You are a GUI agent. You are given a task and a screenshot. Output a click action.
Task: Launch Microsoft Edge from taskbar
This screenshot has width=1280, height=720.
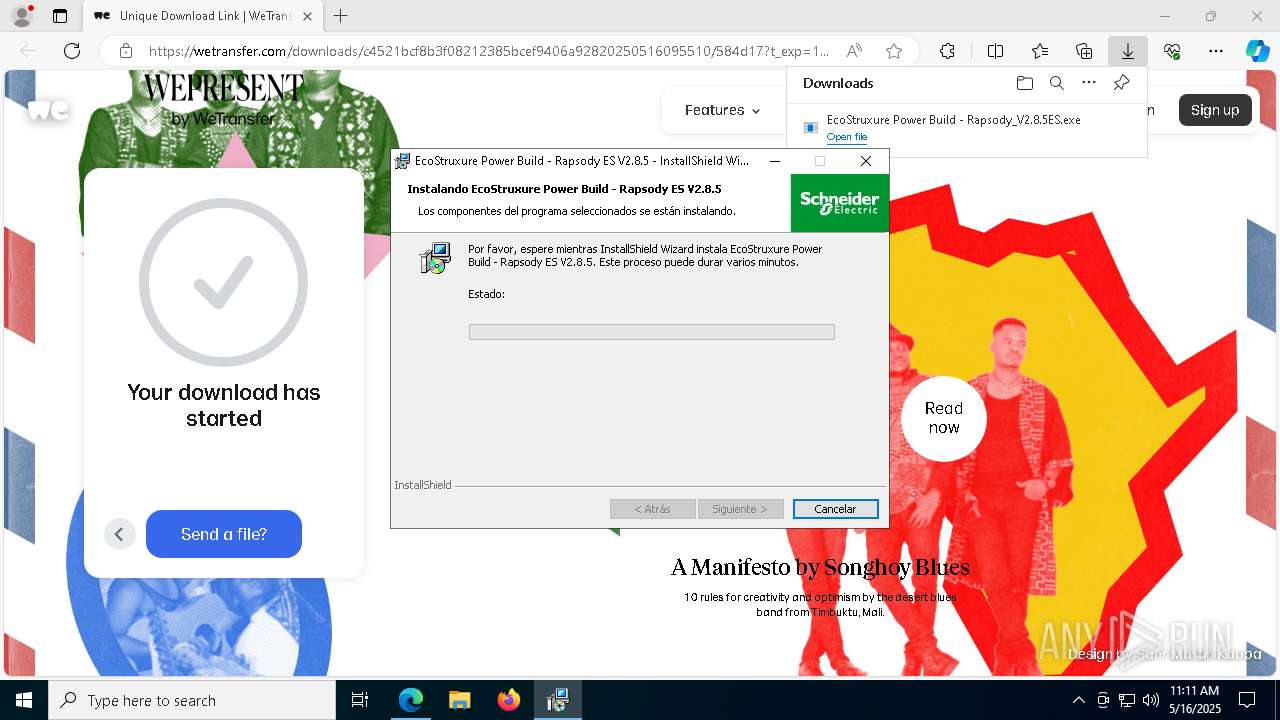(411, 700)
